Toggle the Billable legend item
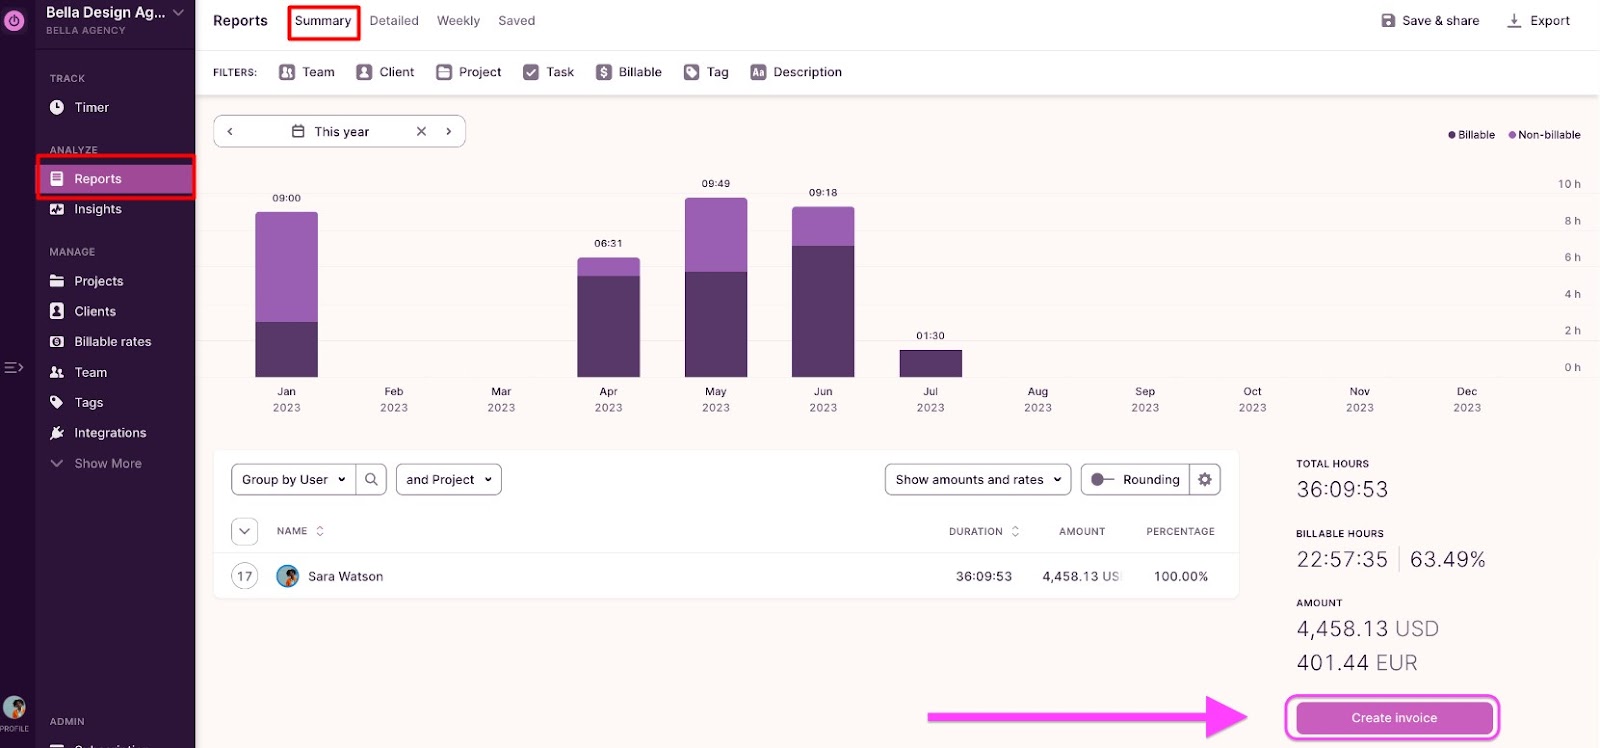The height and width of the screenshot is (748, 1600). pyautogui.click(x=1471, y=135)
